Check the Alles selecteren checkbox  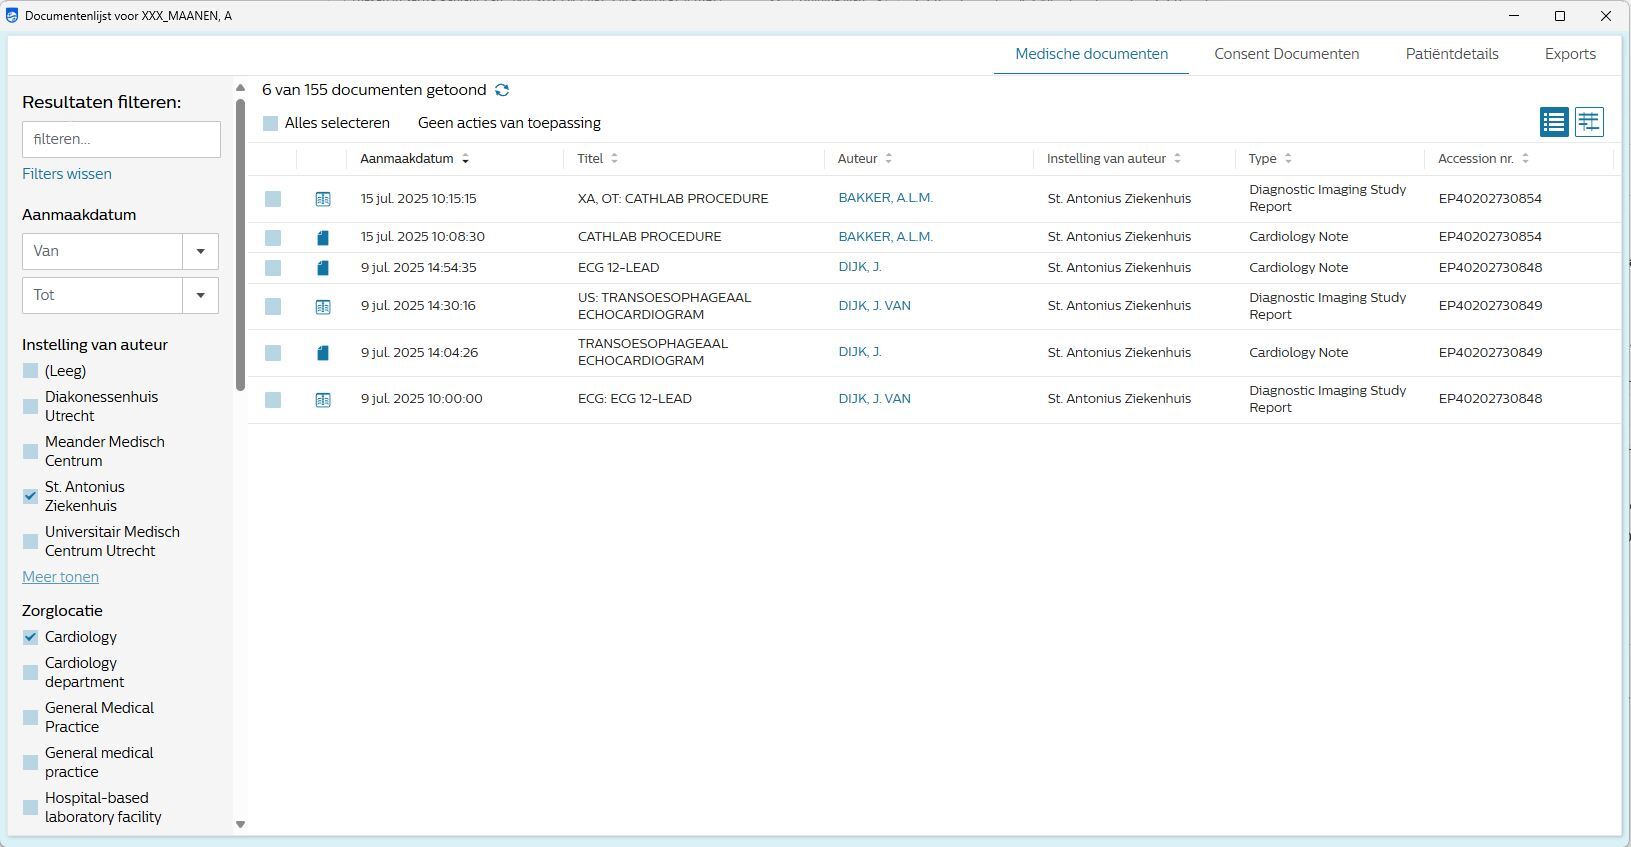point(271,124)
